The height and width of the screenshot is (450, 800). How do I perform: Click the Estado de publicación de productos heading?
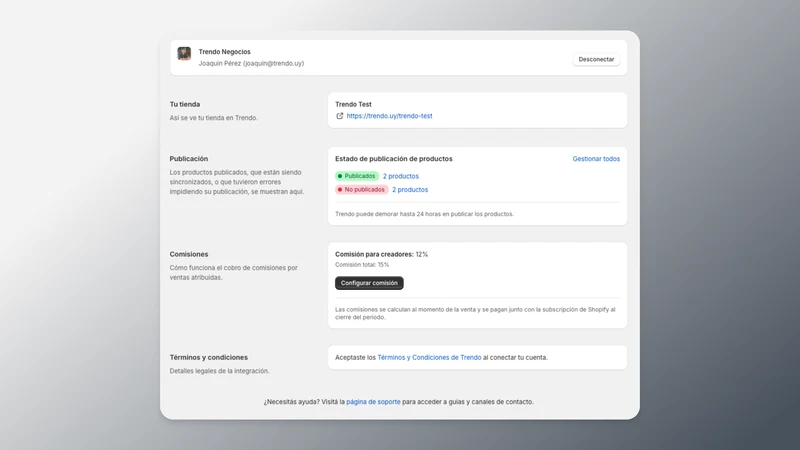394,159
